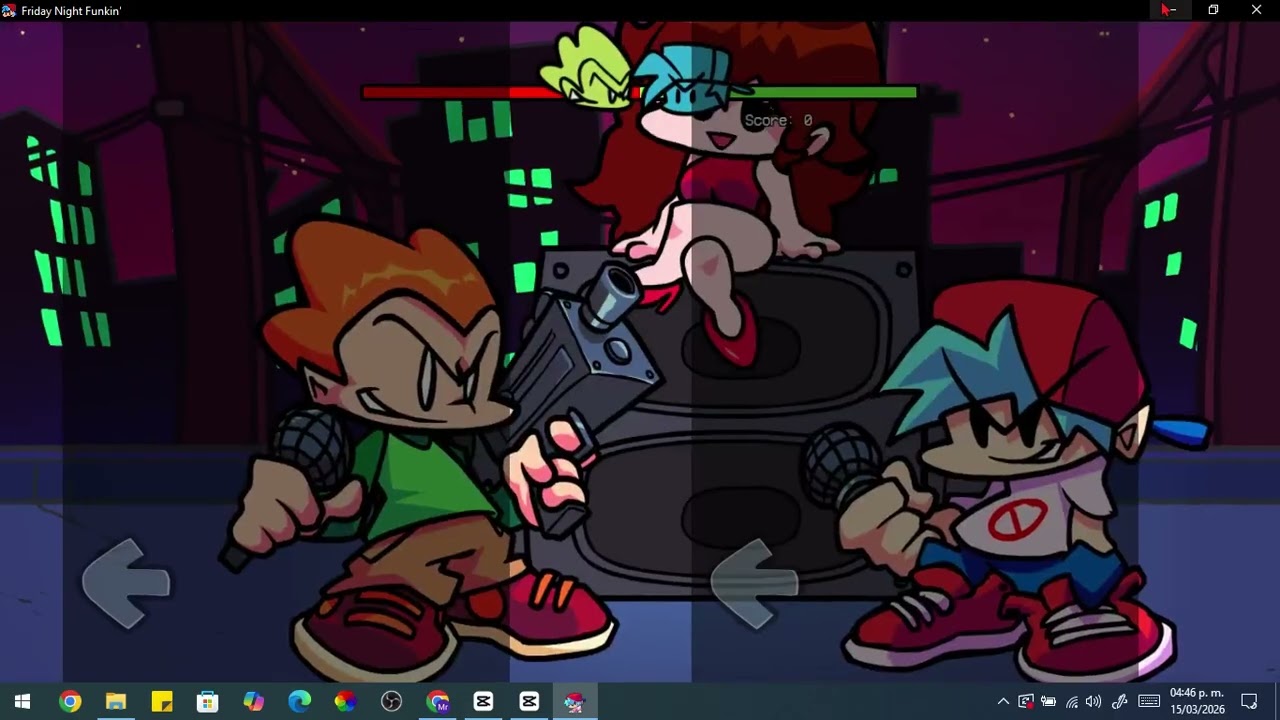
Task: Click the Friday Night Funkin' title bar icon
Action: [x=9, y=10]
